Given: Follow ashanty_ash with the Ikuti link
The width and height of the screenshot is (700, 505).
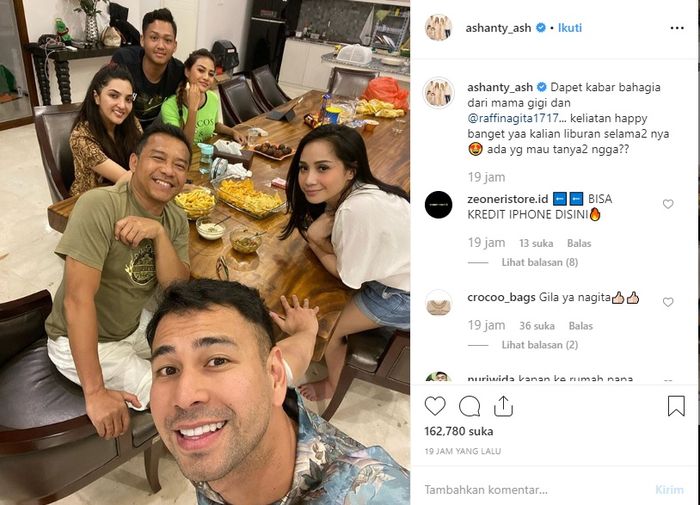Looking at the screenshot, I should (570, 28).
